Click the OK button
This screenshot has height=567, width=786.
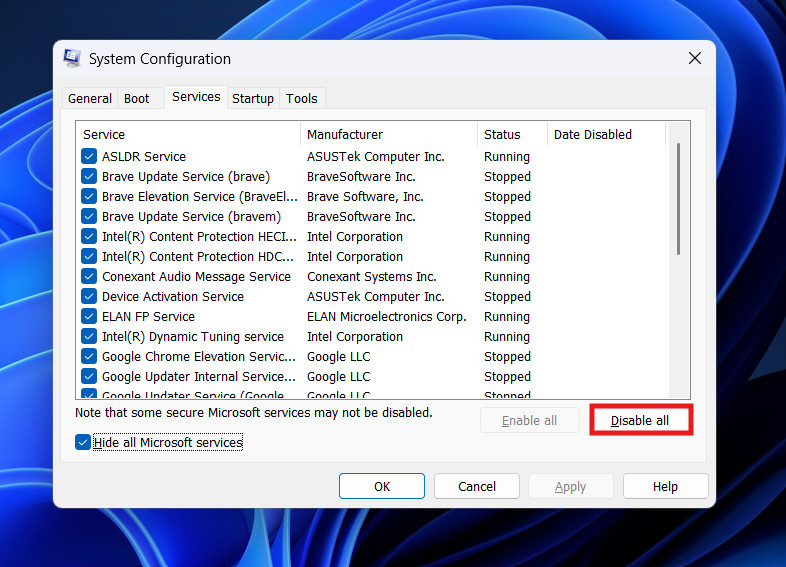[x=382, y=487]
